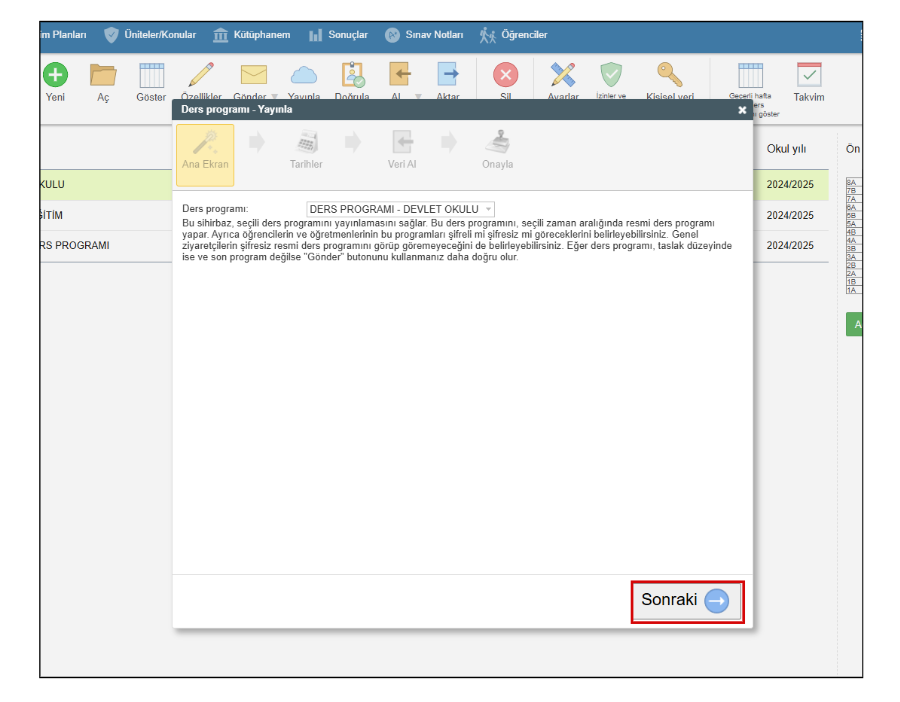The image size is (900, 702).
Task: Open a timetable with the Aç folder icon
Action: coord(103,75)
